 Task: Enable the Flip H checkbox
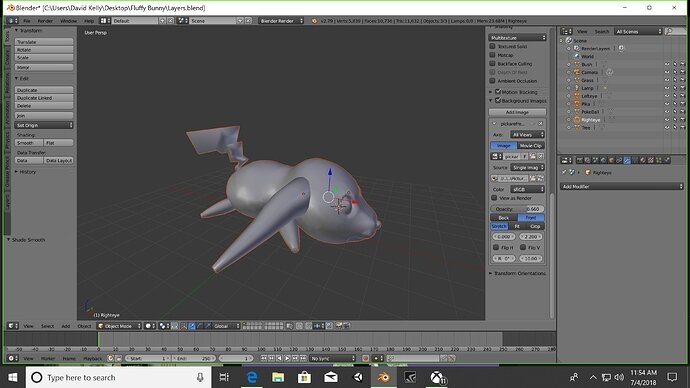point(496,247)
